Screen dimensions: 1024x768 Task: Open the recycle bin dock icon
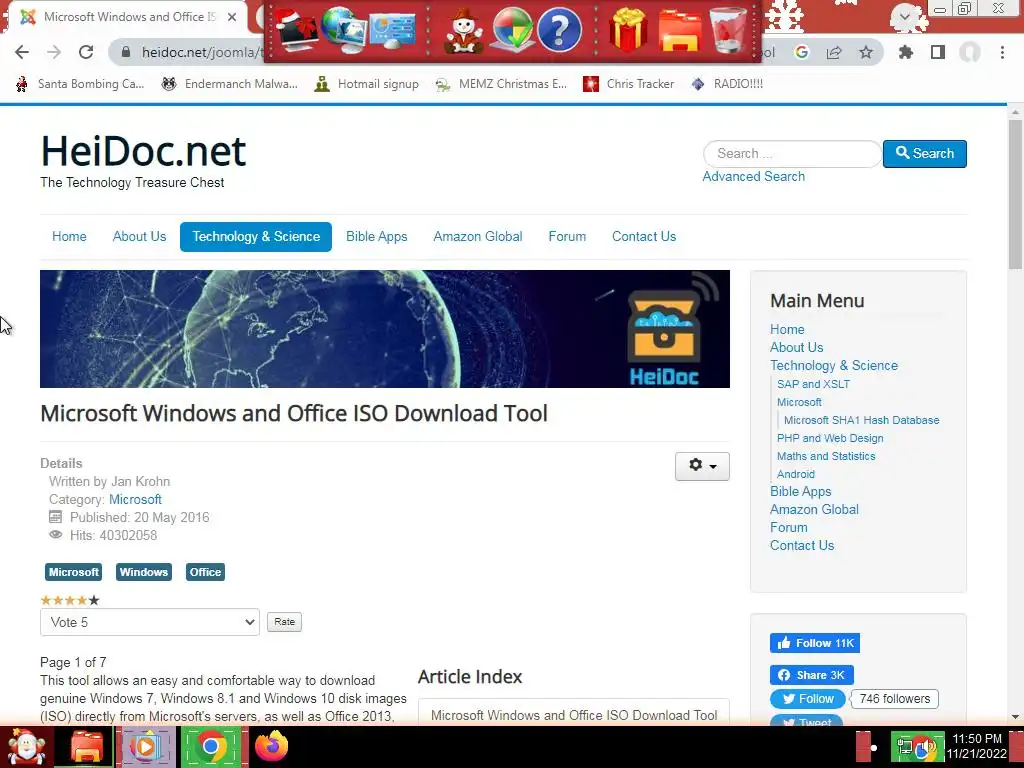pos(729,30)
